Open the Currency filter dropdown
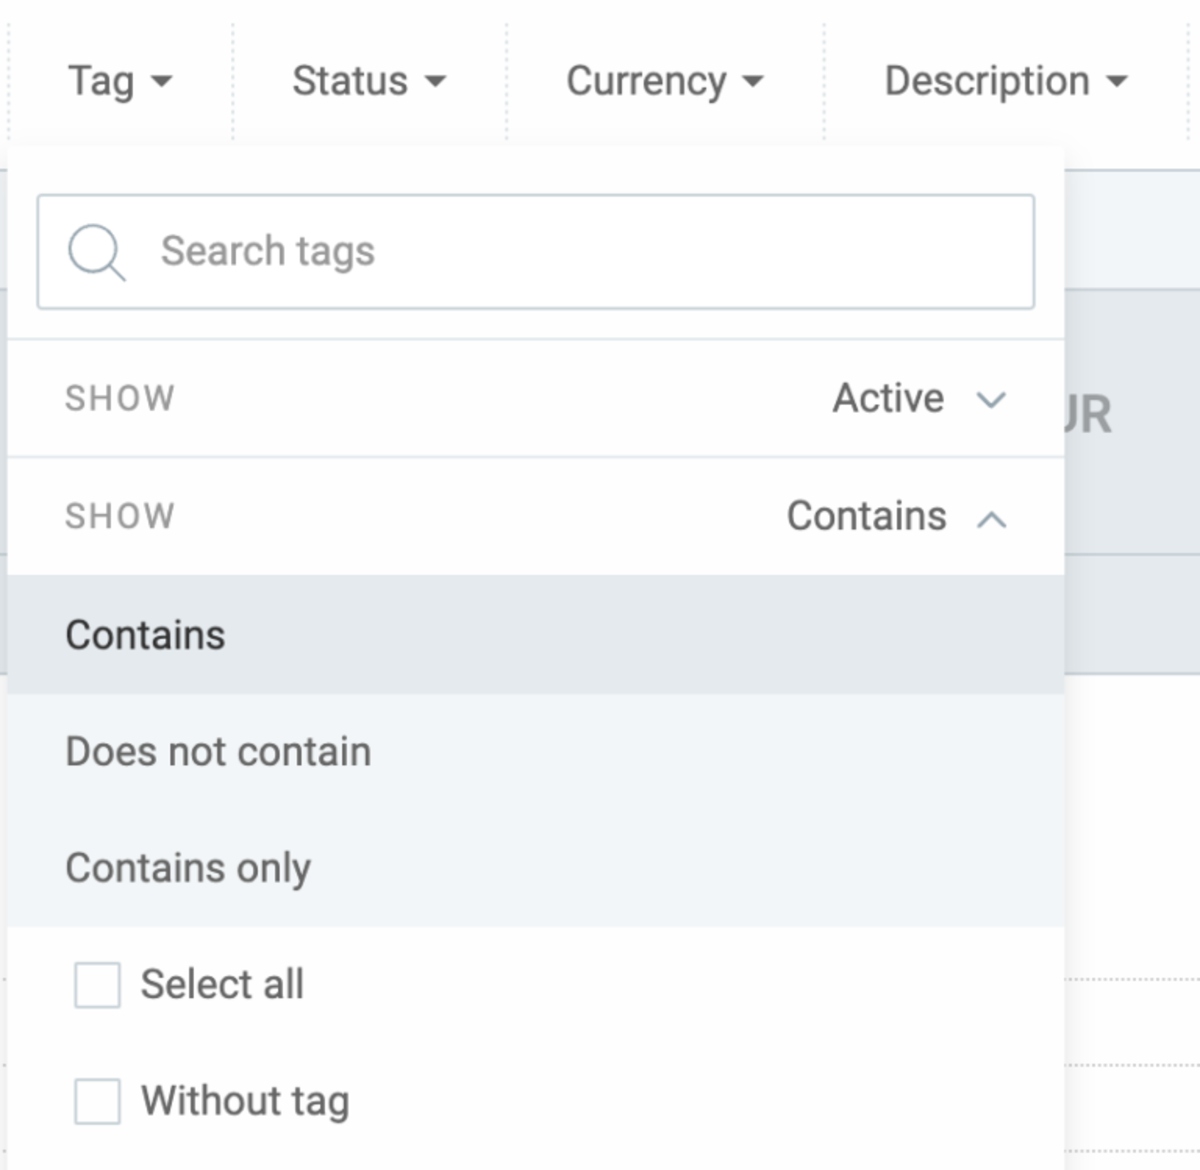Image resolution: width=1200 pixels, height=1170 pixels. (x=646, y=81)
